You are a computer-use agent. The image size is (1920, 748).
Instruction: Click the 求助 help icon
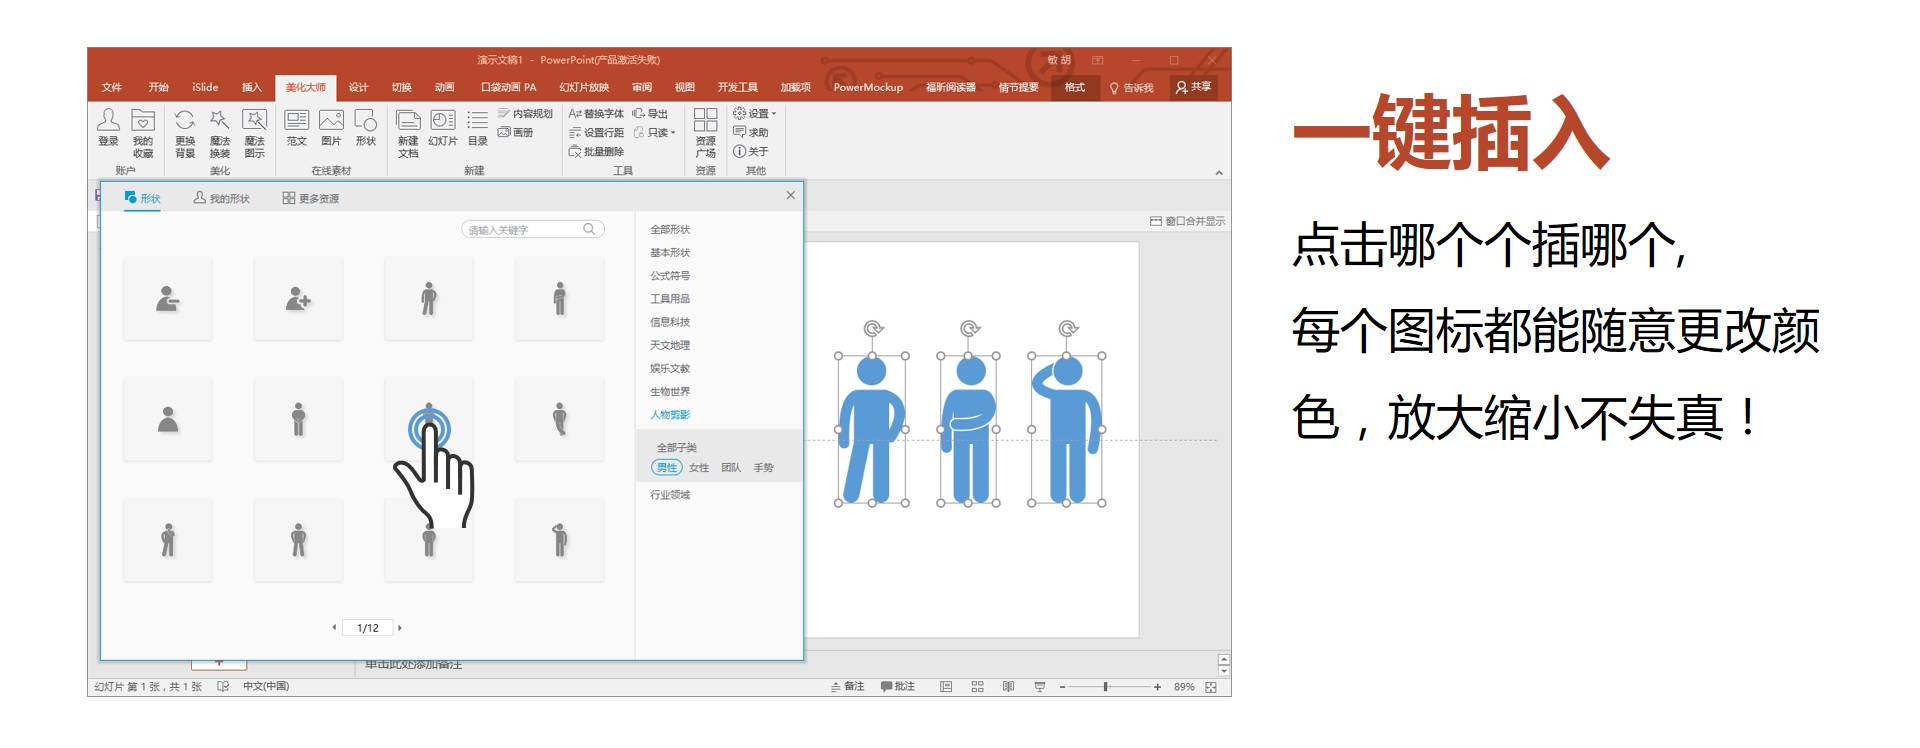(x=750, y=132)
